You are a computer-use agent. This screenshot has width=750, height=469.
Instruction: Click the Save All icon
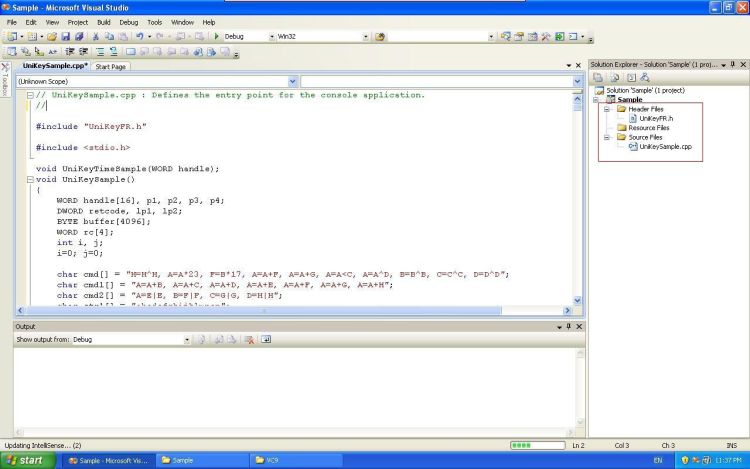[x=79, y=37]
